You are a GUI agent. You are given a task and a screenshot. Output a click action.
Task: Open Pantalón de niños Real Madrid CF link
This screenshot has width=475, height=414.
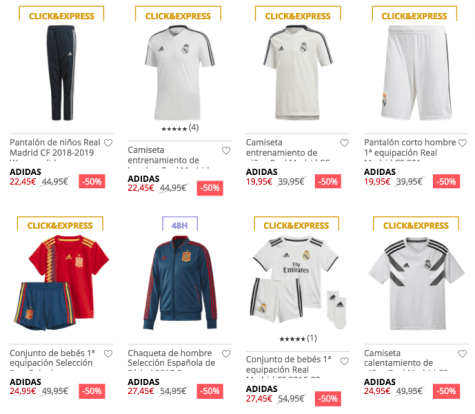pos(55,147)
